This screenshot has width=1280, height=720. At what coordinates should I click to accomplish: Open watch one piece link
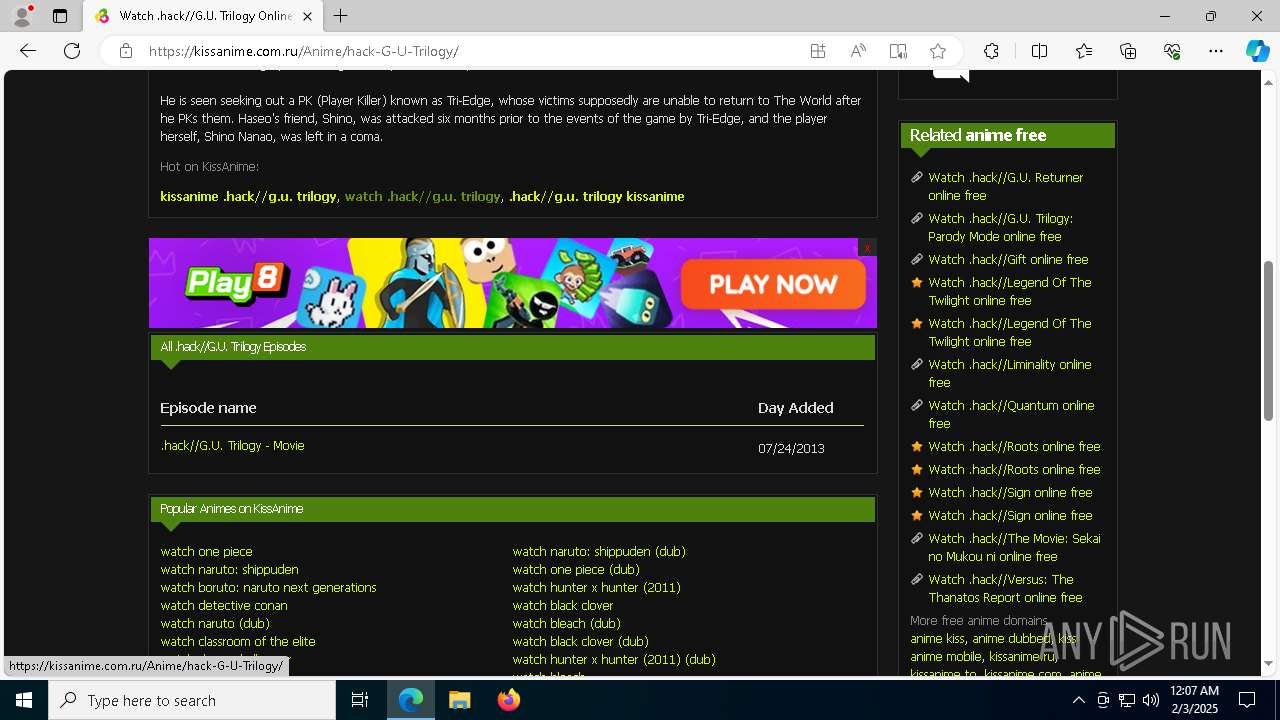[206, 551]
